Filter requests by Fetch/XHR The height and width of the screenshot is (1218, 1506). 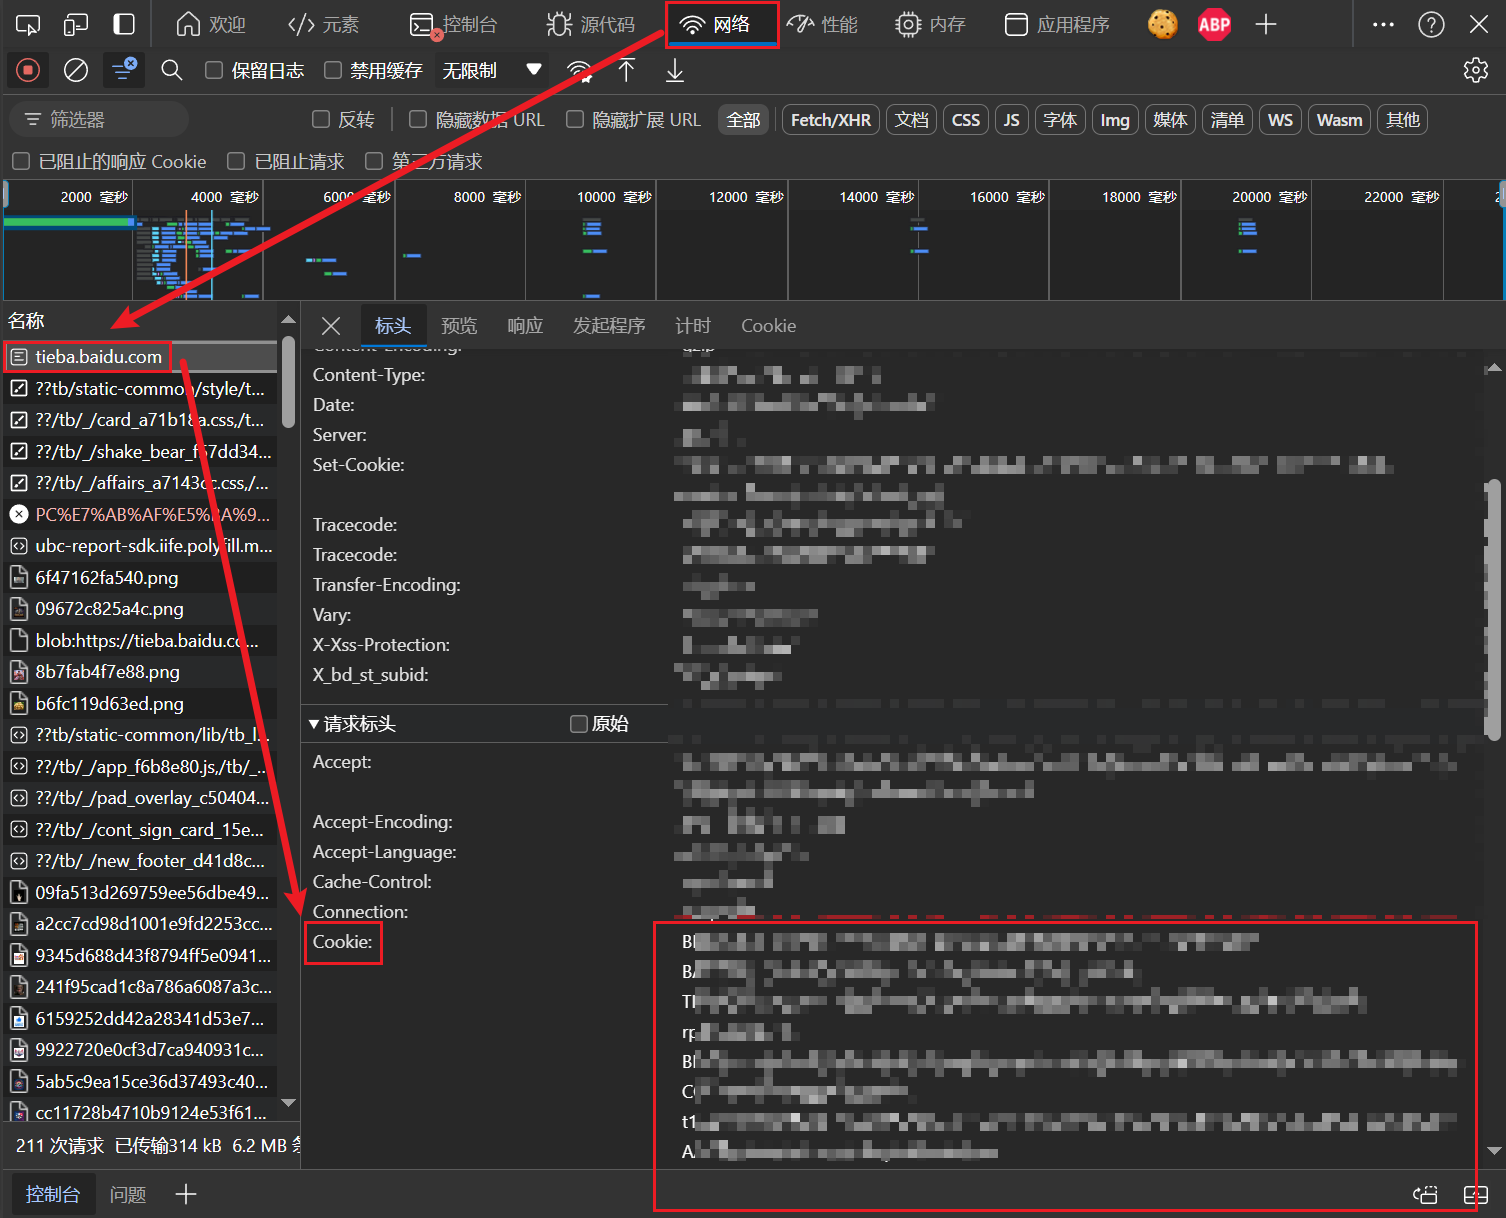click(831, 120)
